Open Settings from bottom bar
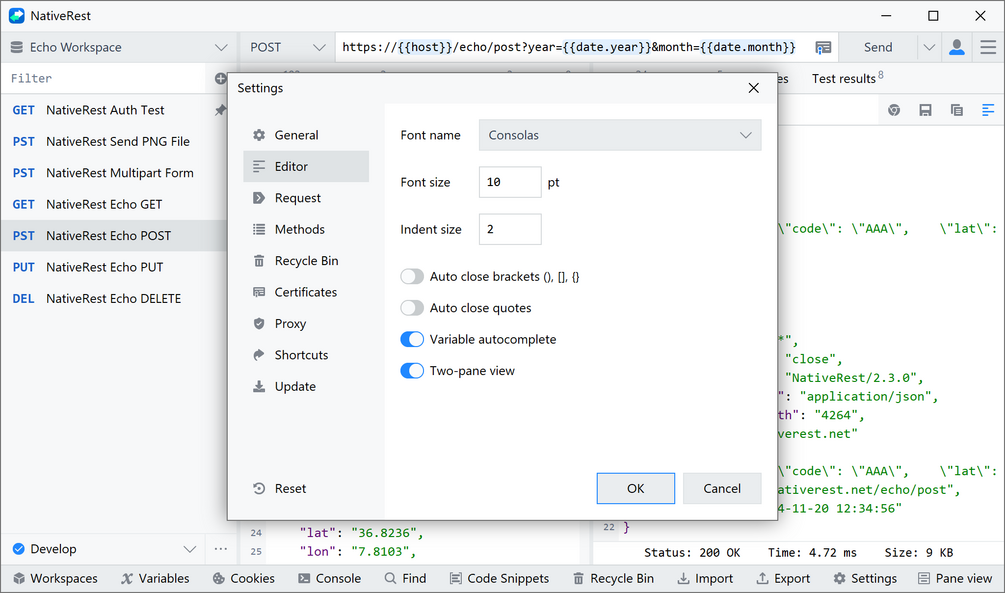 (x=865, y=579)
